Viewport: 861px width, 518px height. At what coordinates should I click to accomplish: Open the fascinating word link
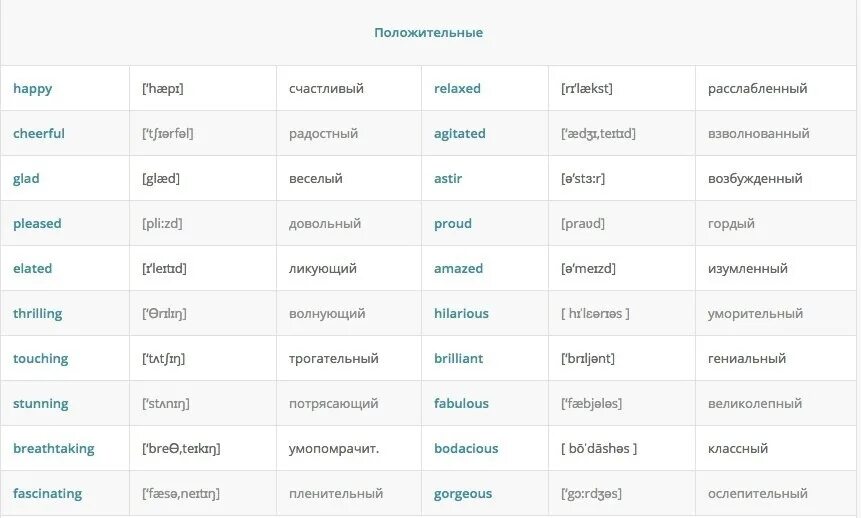tap(48, 494)
